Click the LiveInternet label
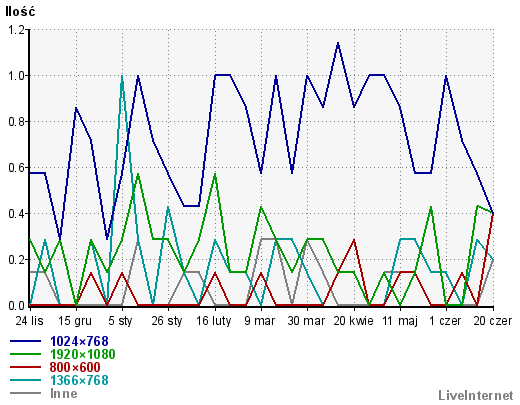This screenshot has height=405, width=520. pos(476,395)
